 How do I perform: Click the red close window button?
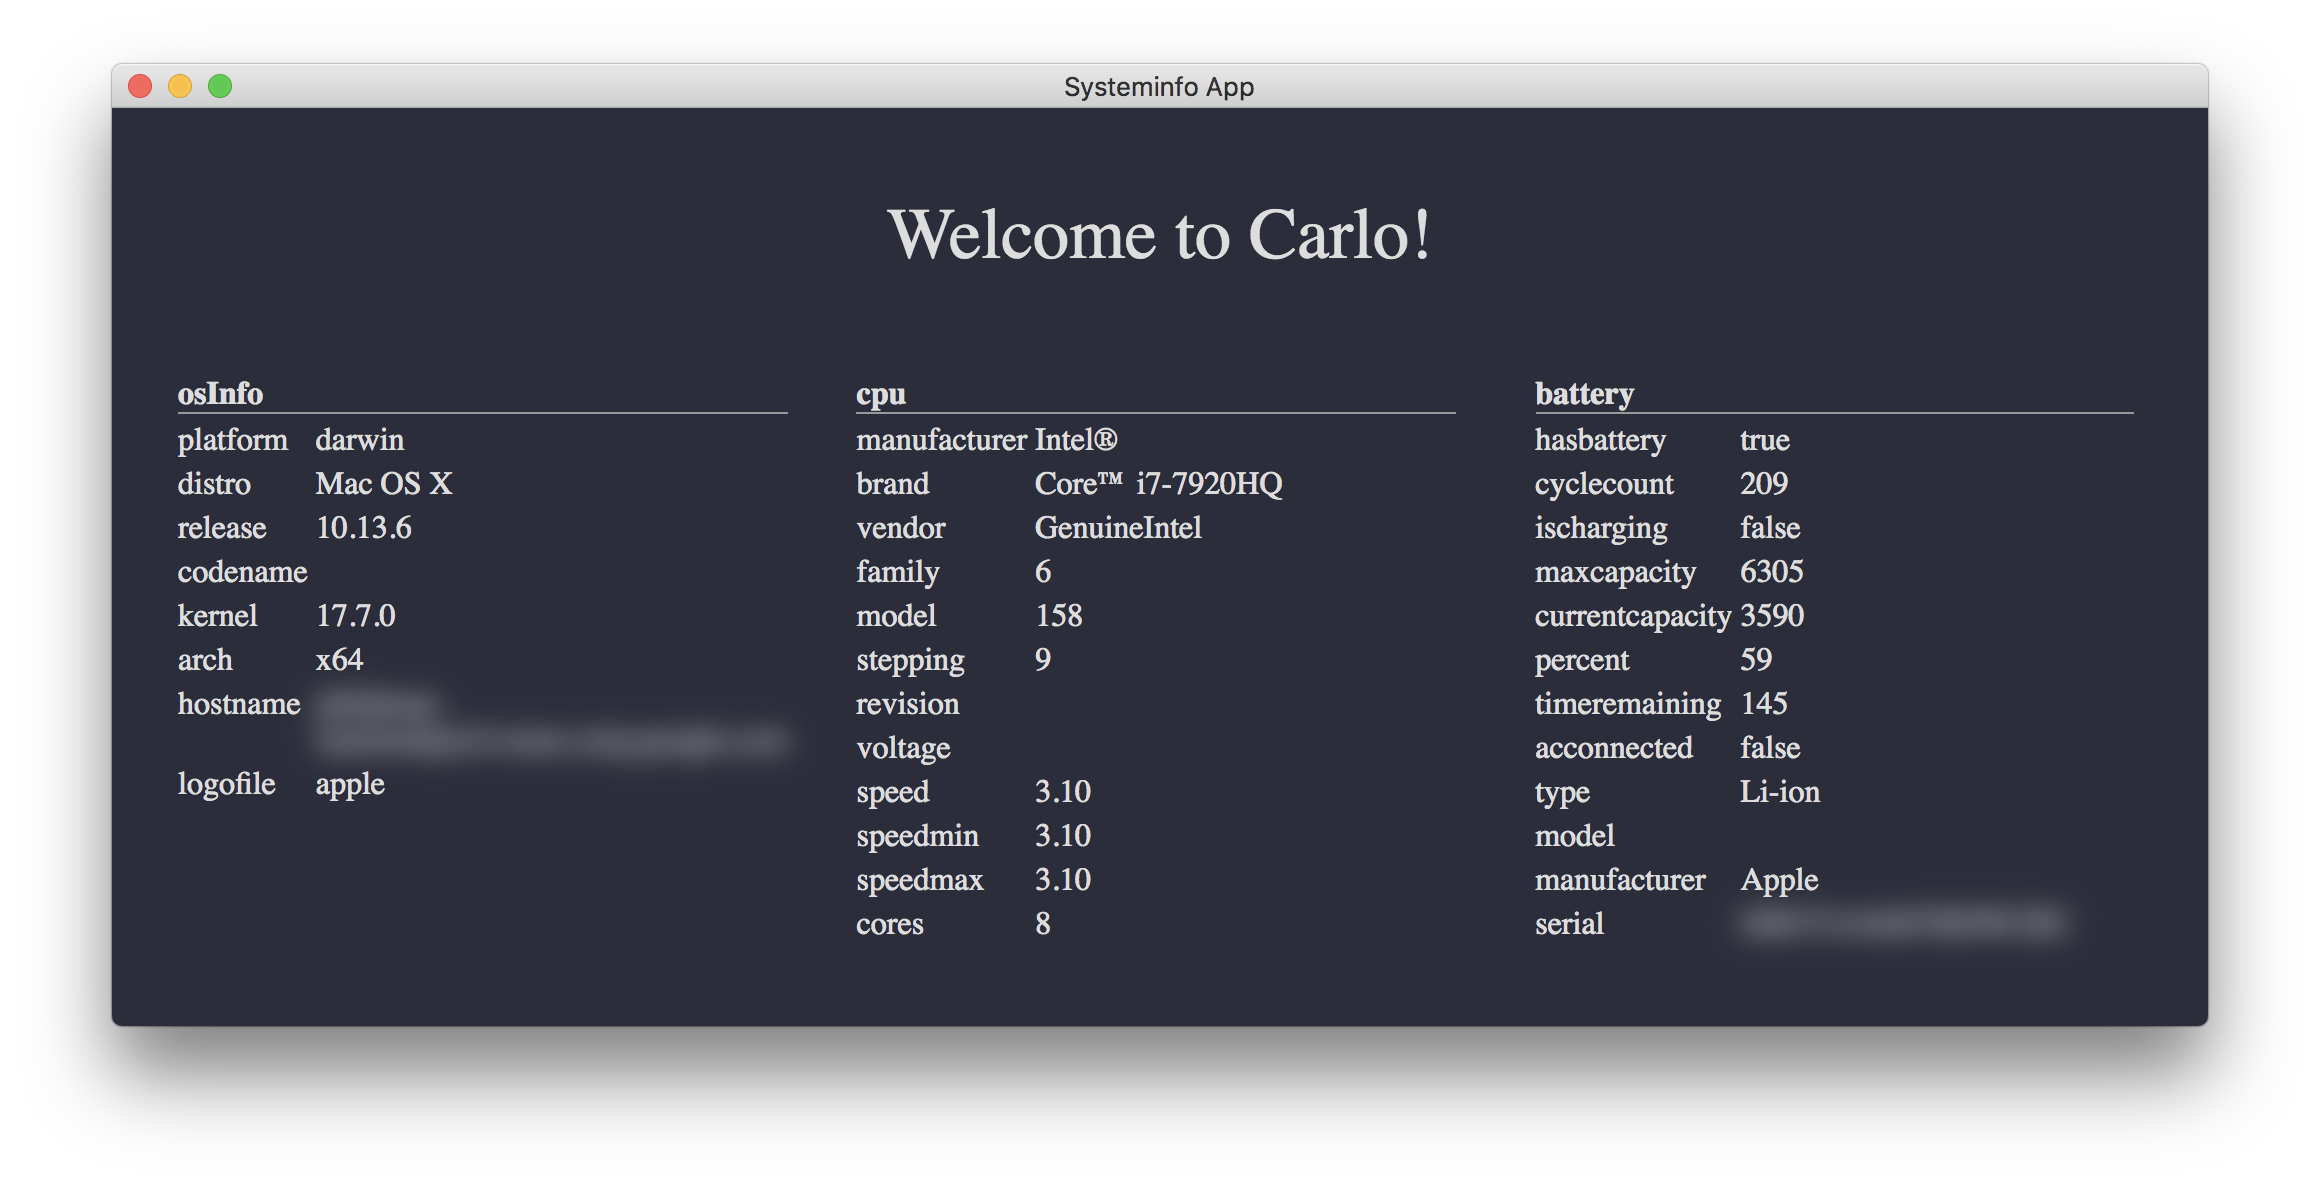click(x=140, y=87)
